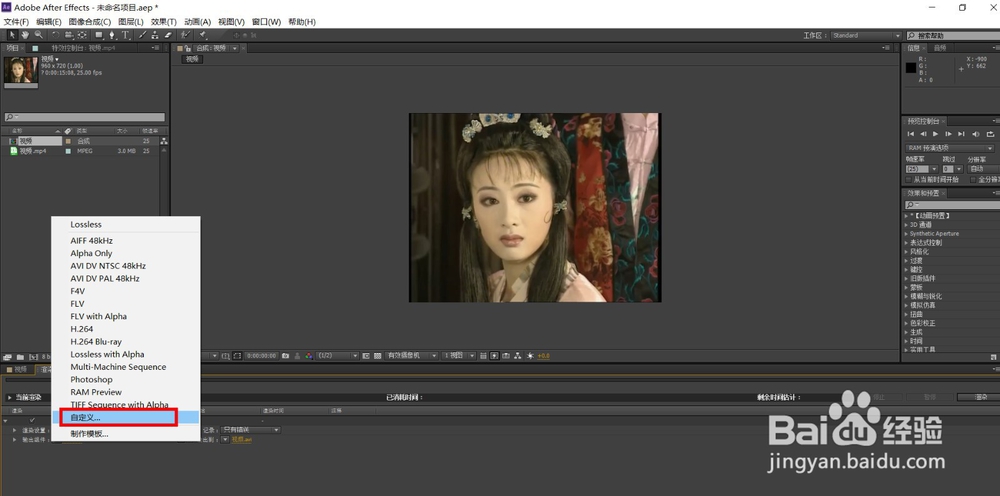This screenshot has width=1000, height=496.
Task: Click the 搜索帮助 search field
Action: coord(952,36)
